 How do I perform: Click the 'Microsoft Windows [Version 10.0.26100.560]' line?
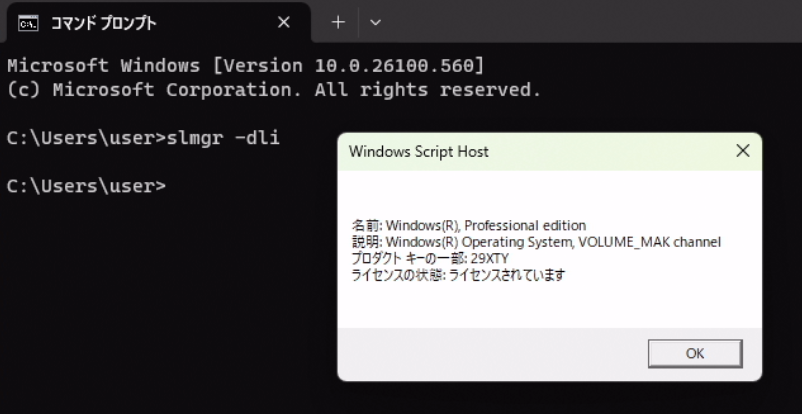[x=245, y=66]
